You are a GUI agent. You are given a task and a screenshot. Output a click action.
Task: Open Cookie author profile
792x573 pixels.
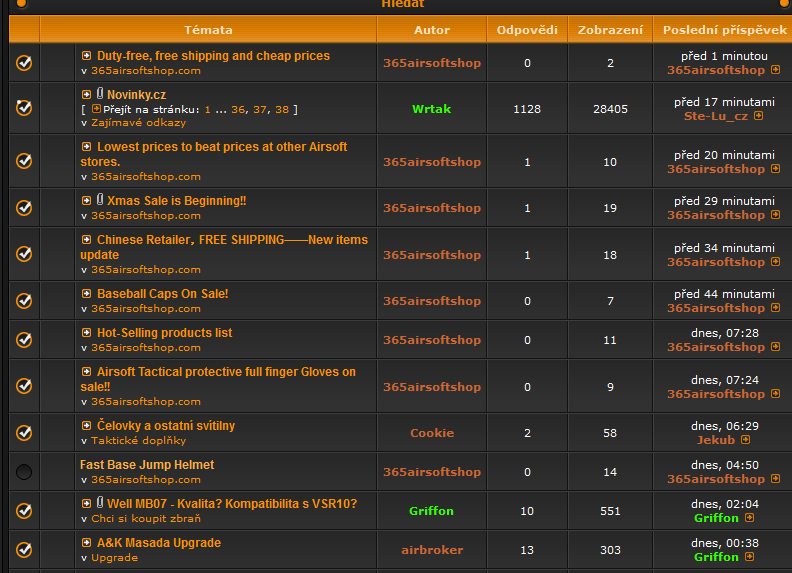pos(431,433)
